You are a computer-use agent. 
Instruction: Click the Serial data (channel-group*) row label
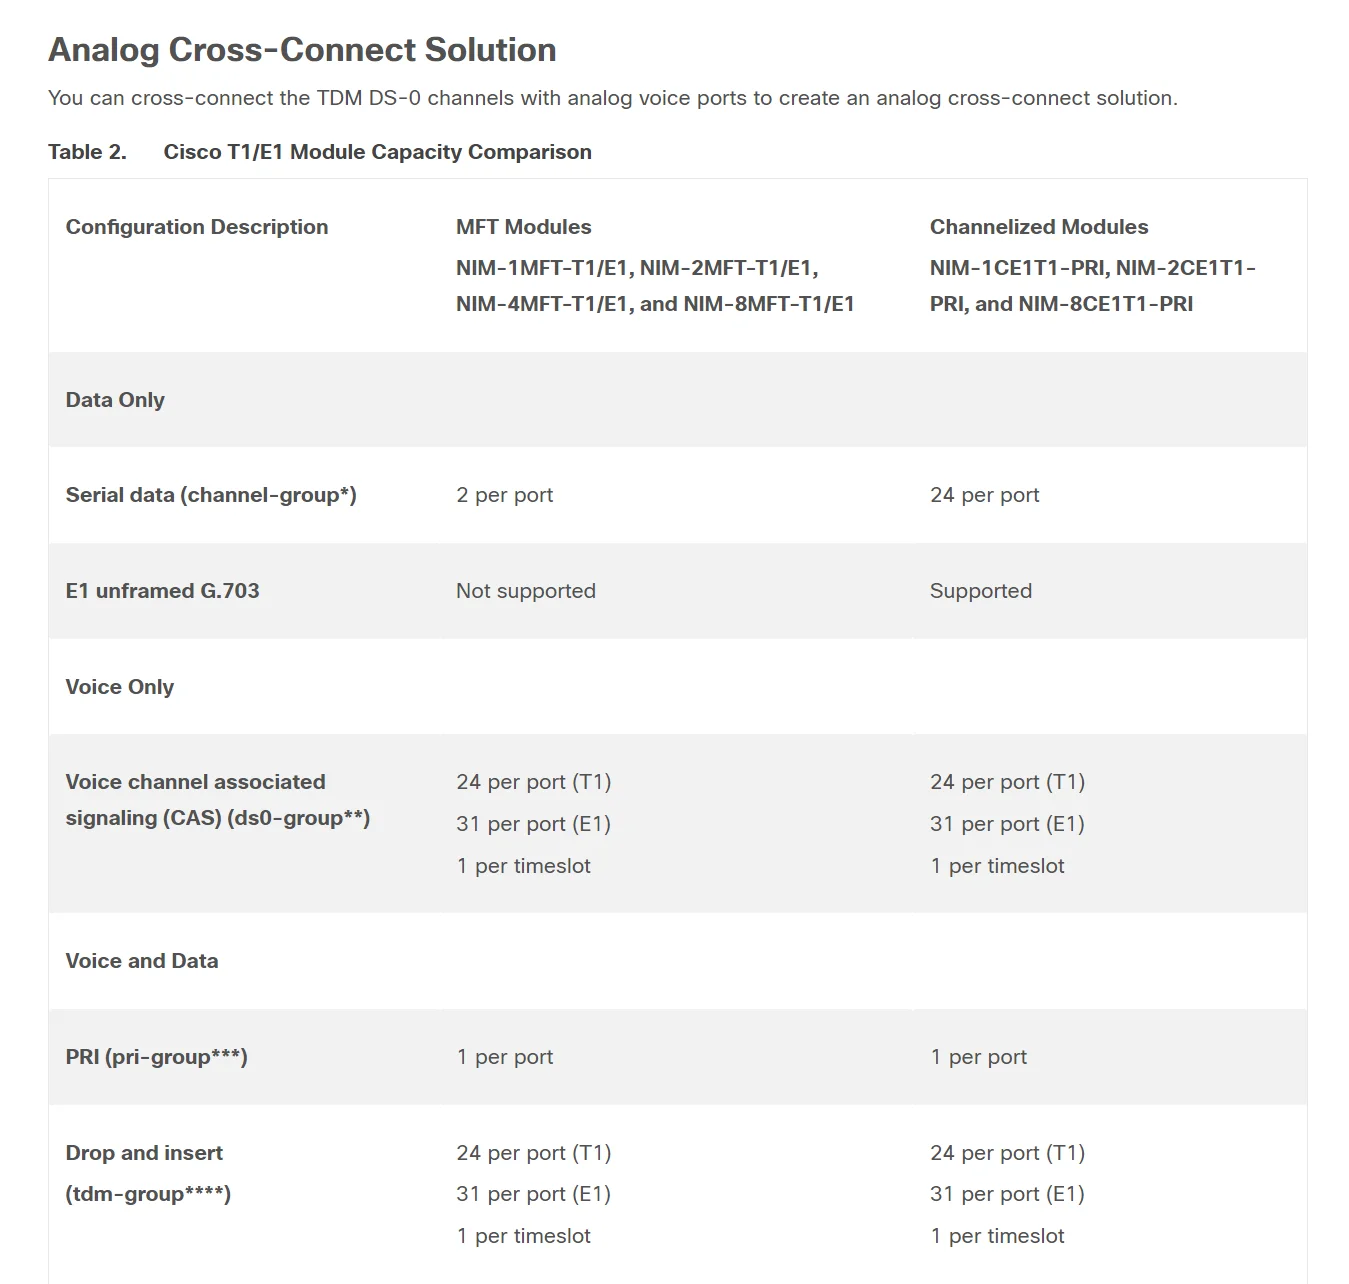[x=211, y=495]
